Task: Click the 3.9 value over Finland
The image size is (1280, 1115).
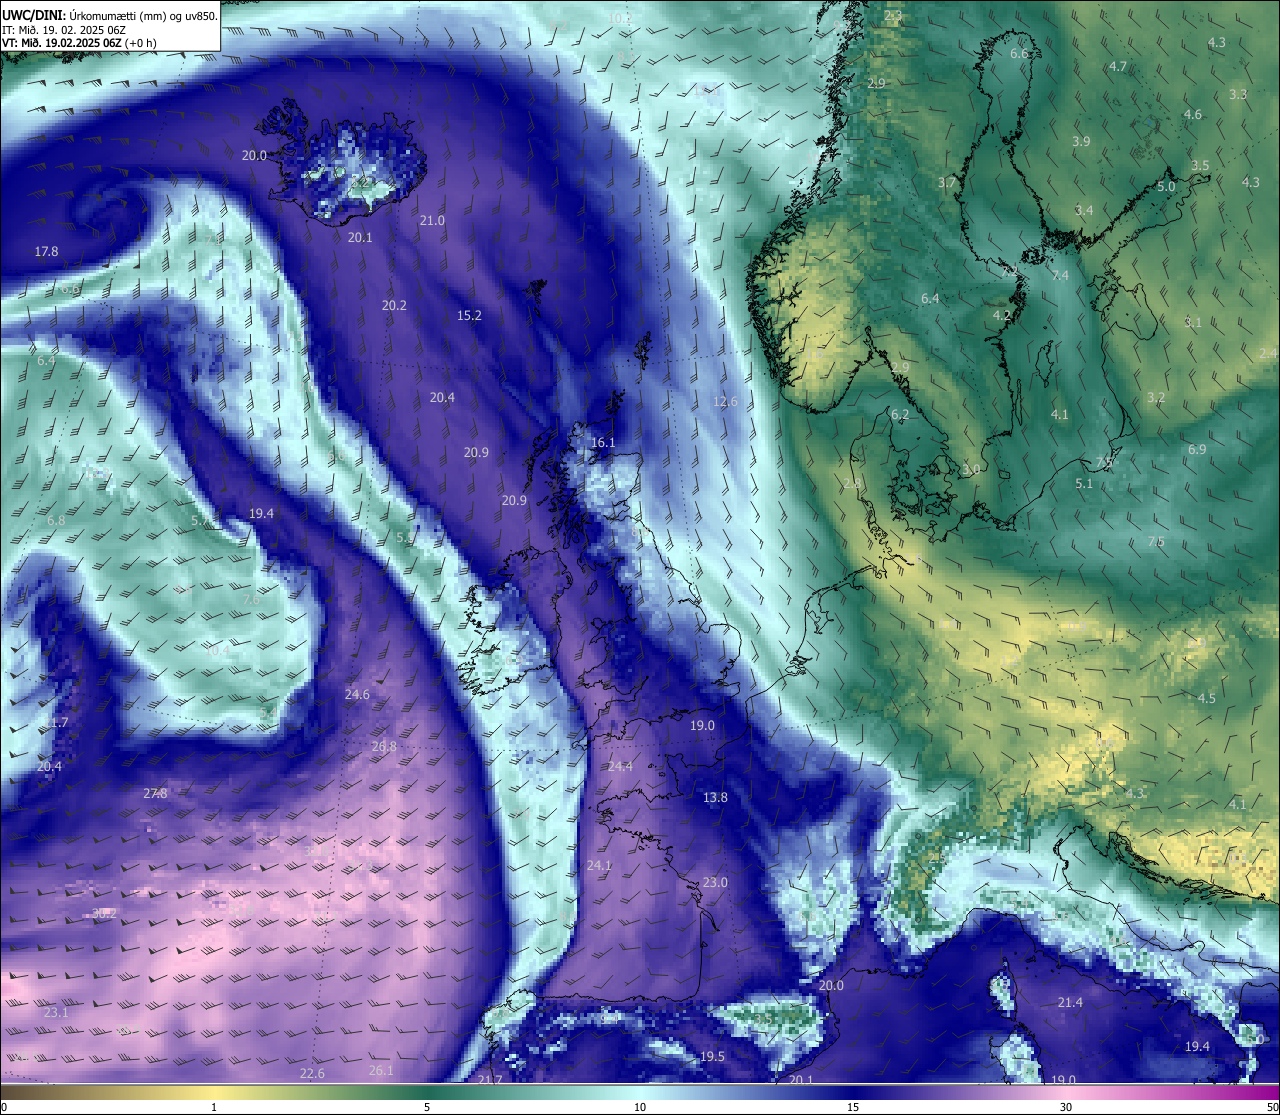Action: tap(1081, 141)
